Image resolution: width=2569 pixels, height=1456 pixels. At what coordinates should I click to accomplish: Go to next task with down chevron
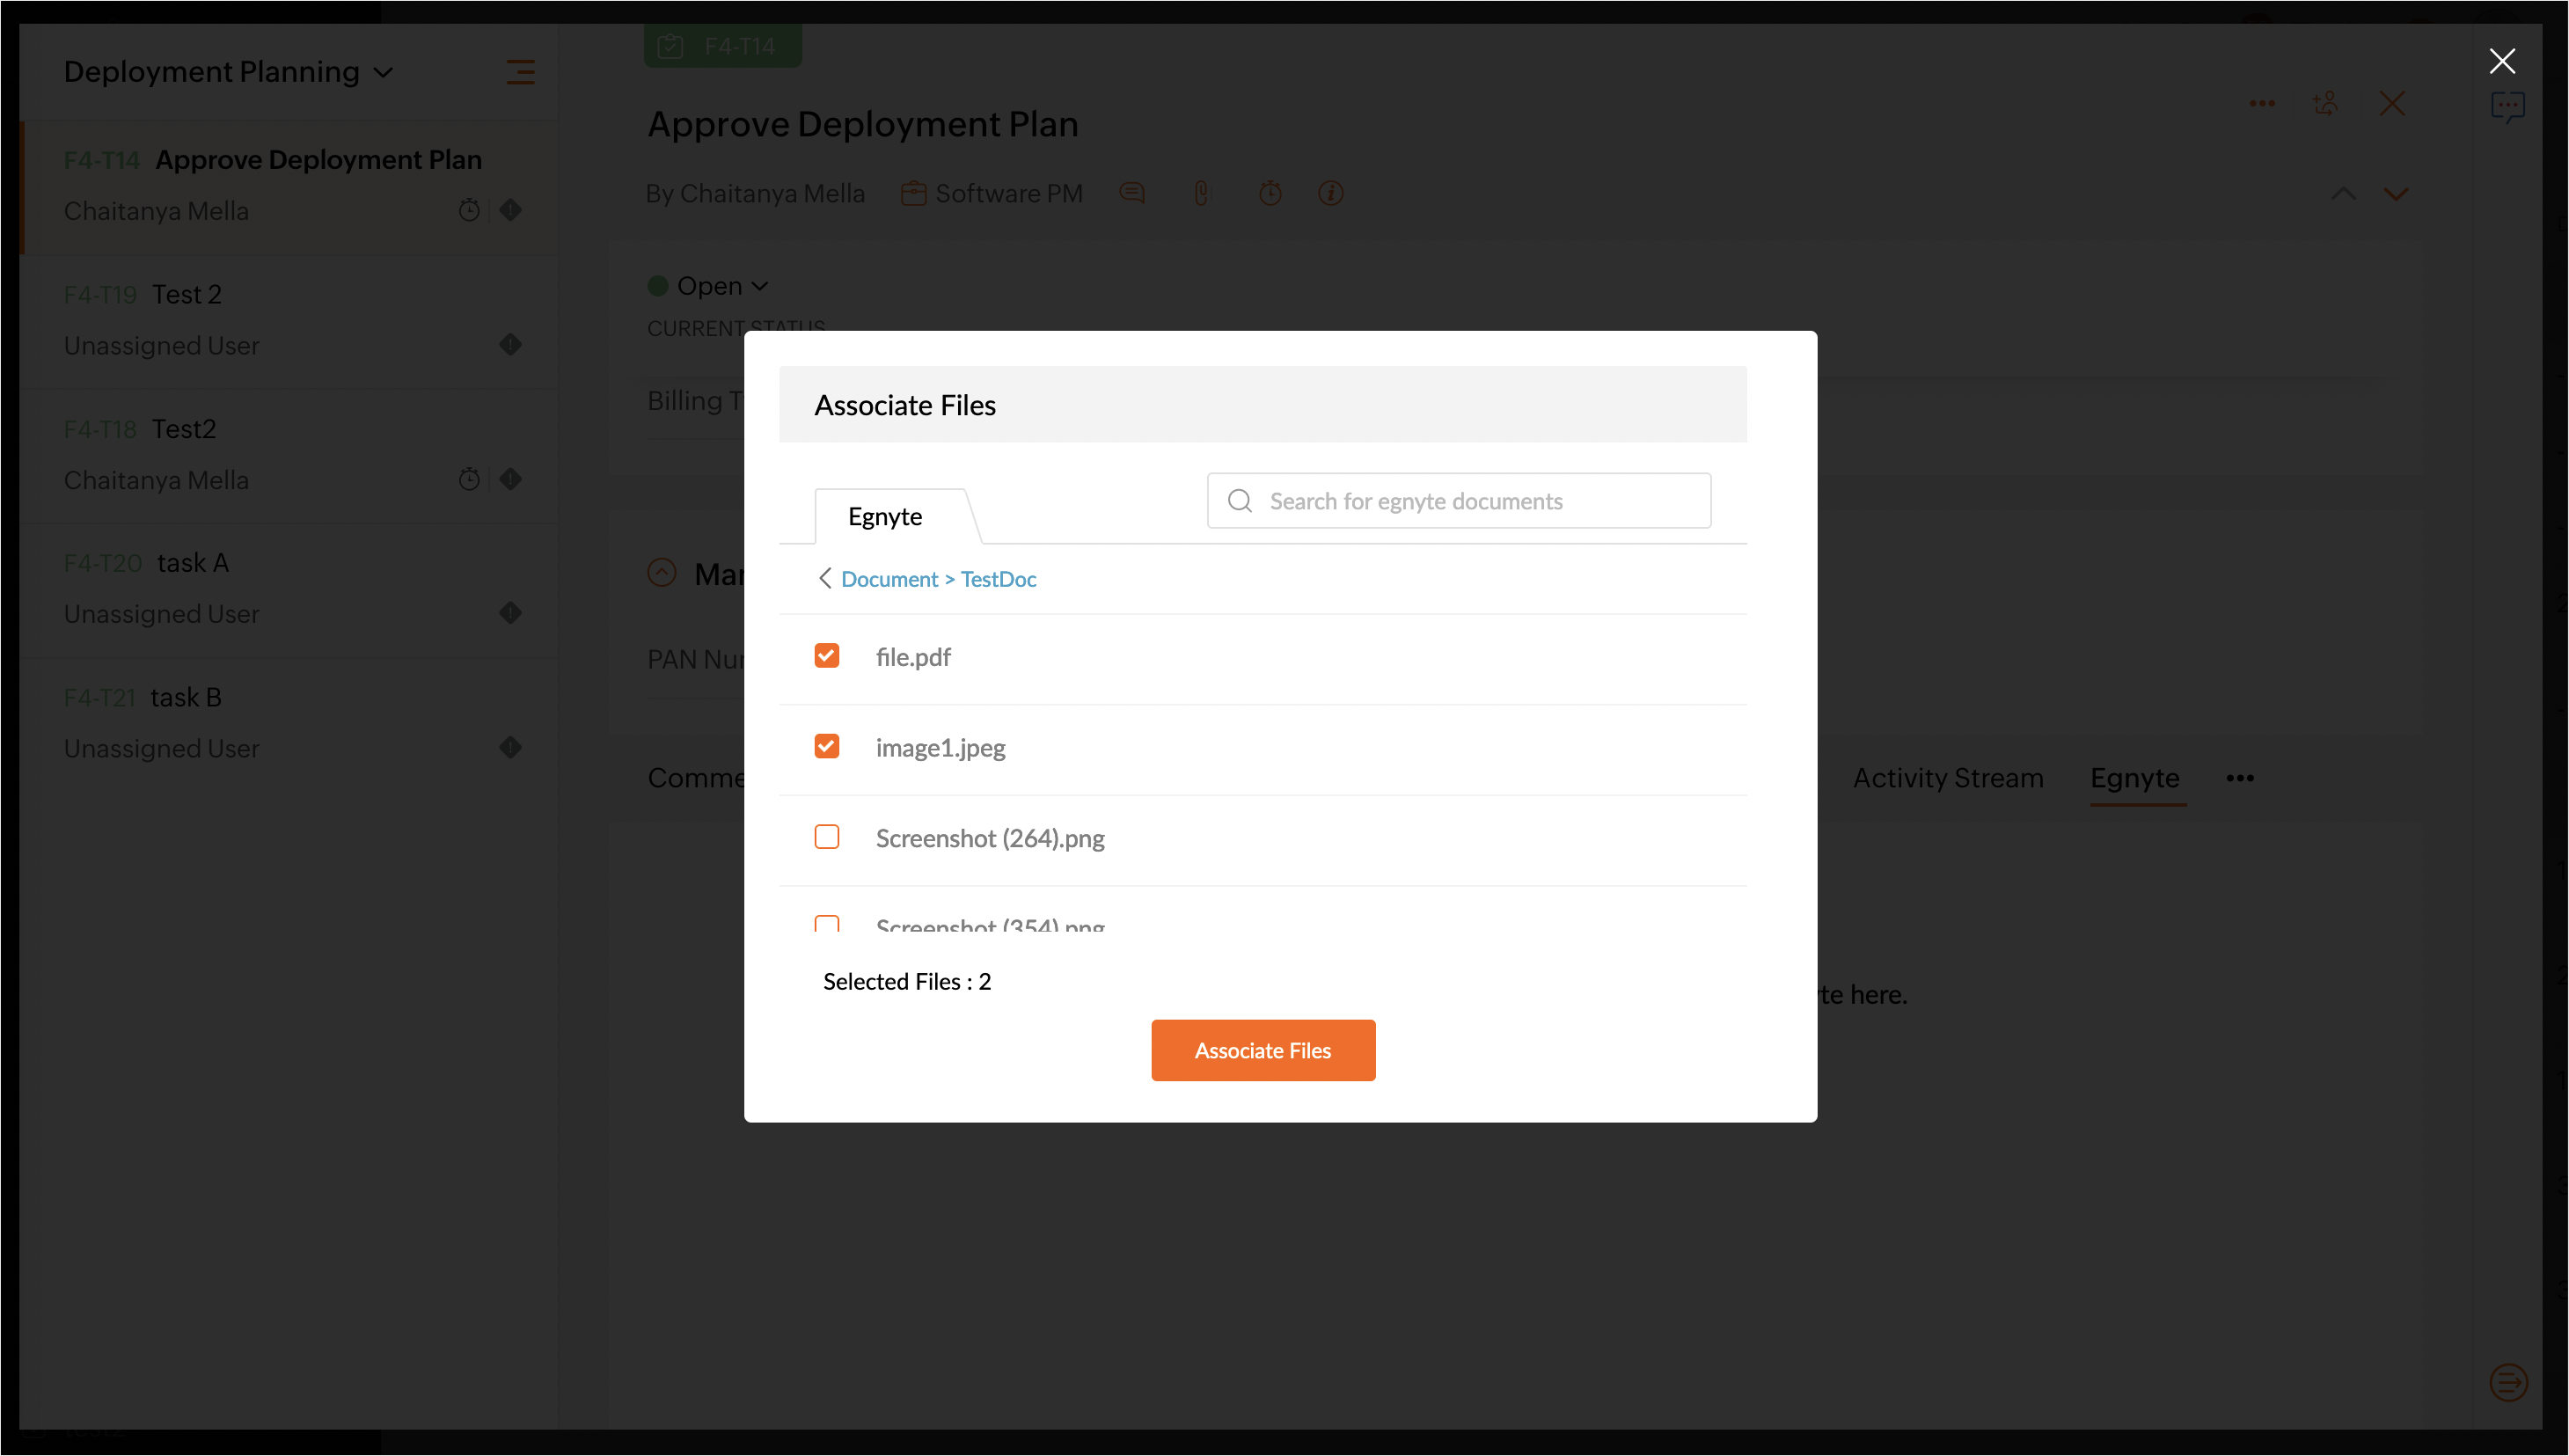point(2396,194)
